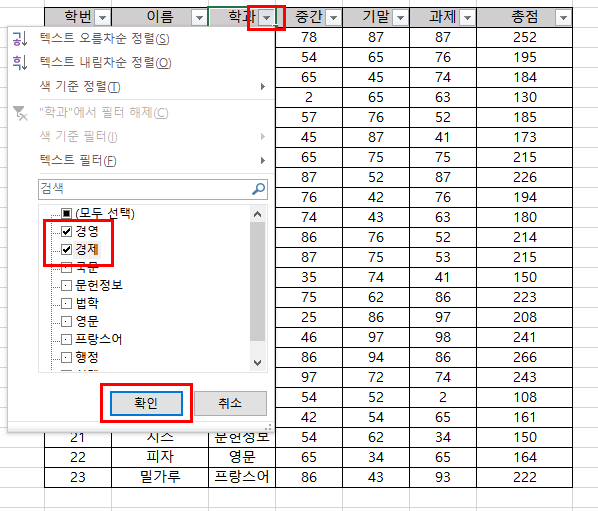The height and width of the screenshot is (511, 598).
Task: Open the 학과 column filter dropdown
Action: pyautogui.click(x=266, y=18)
